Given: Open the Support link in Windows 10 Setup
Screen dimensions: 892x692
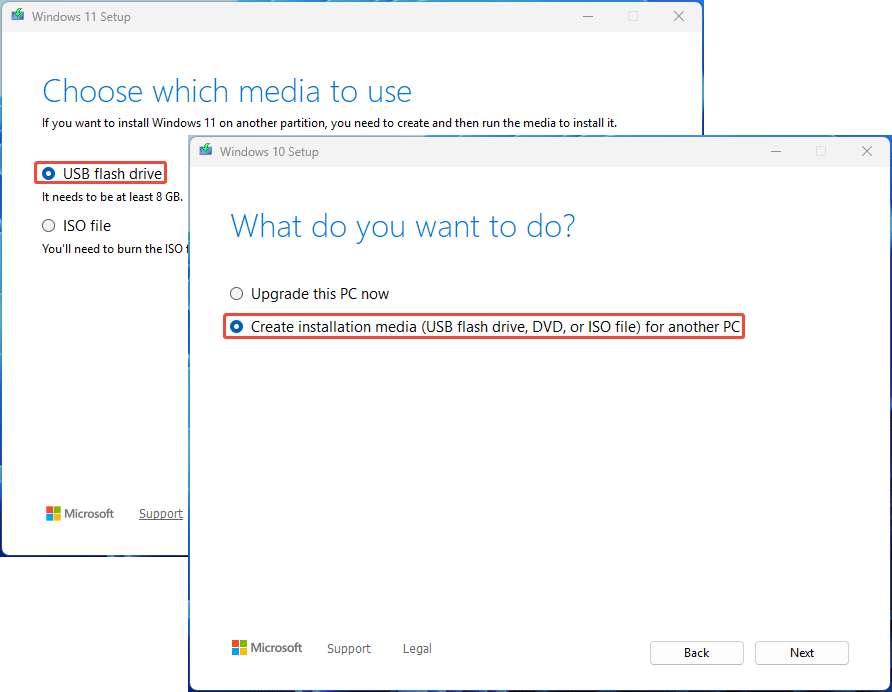Looking at the screenshot, I should 348,648.
